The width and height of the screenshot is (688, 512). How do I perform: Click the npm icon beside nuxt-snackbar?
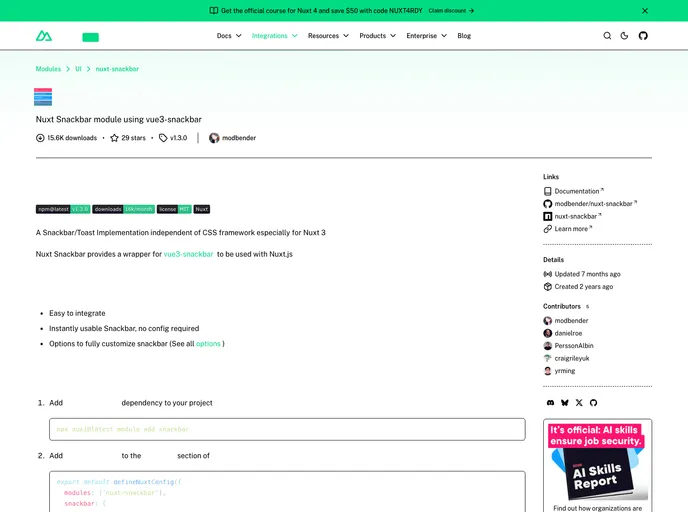pos(548,216)
